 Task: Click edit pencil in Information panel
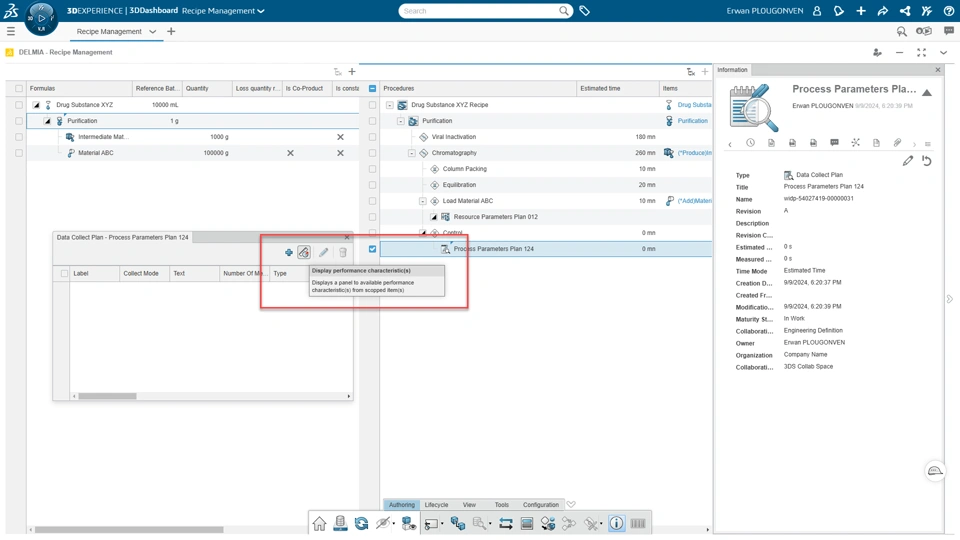[x=908, y=160]
